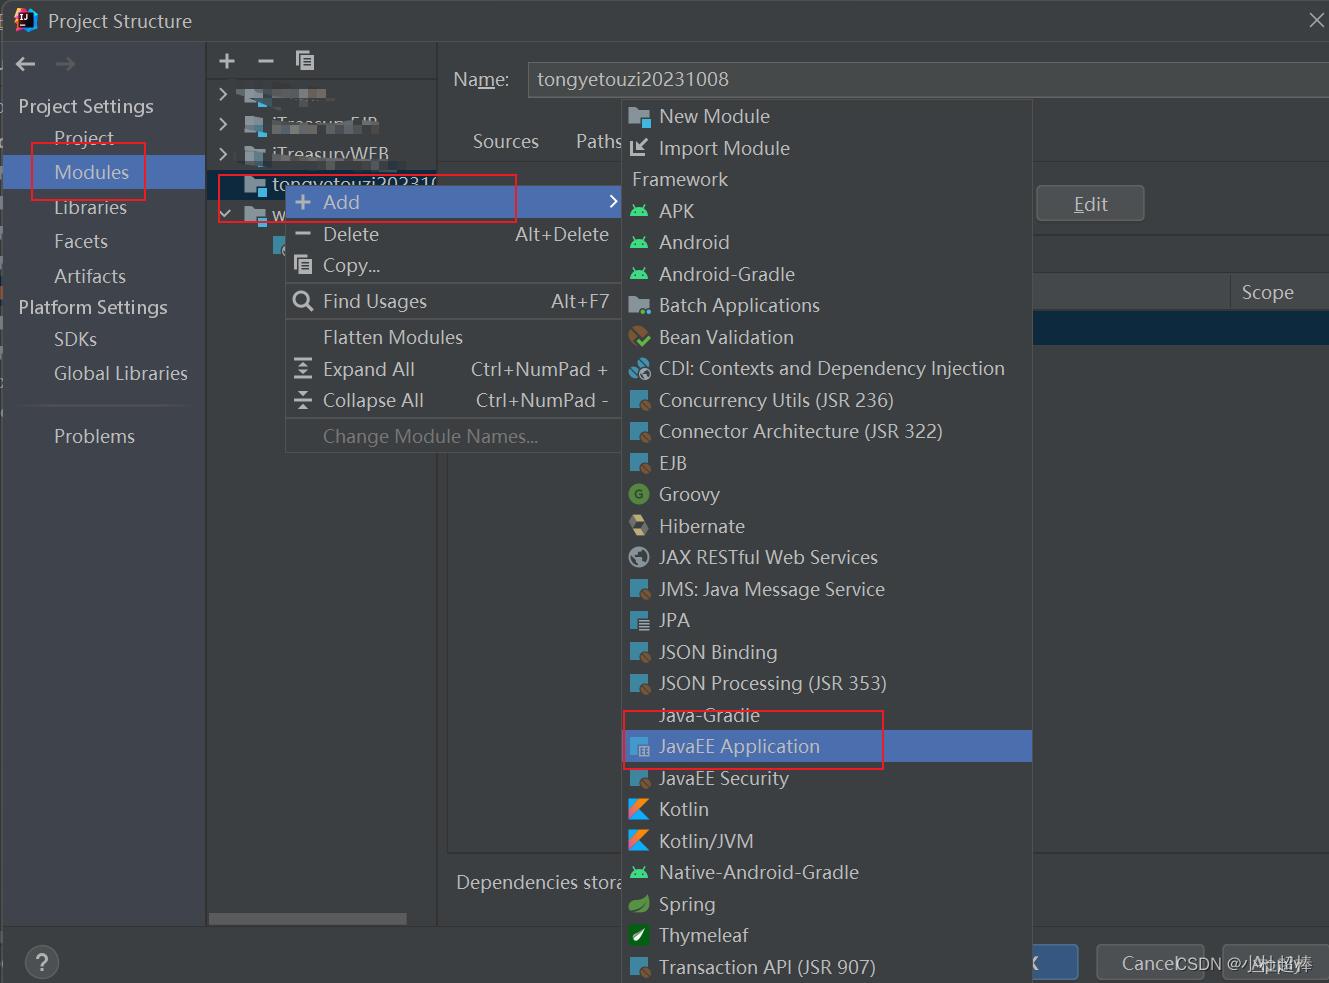The height and width of the screenshot is (983, 1329).
Task: Open Global Libraries section
Action: pos(121,373)
